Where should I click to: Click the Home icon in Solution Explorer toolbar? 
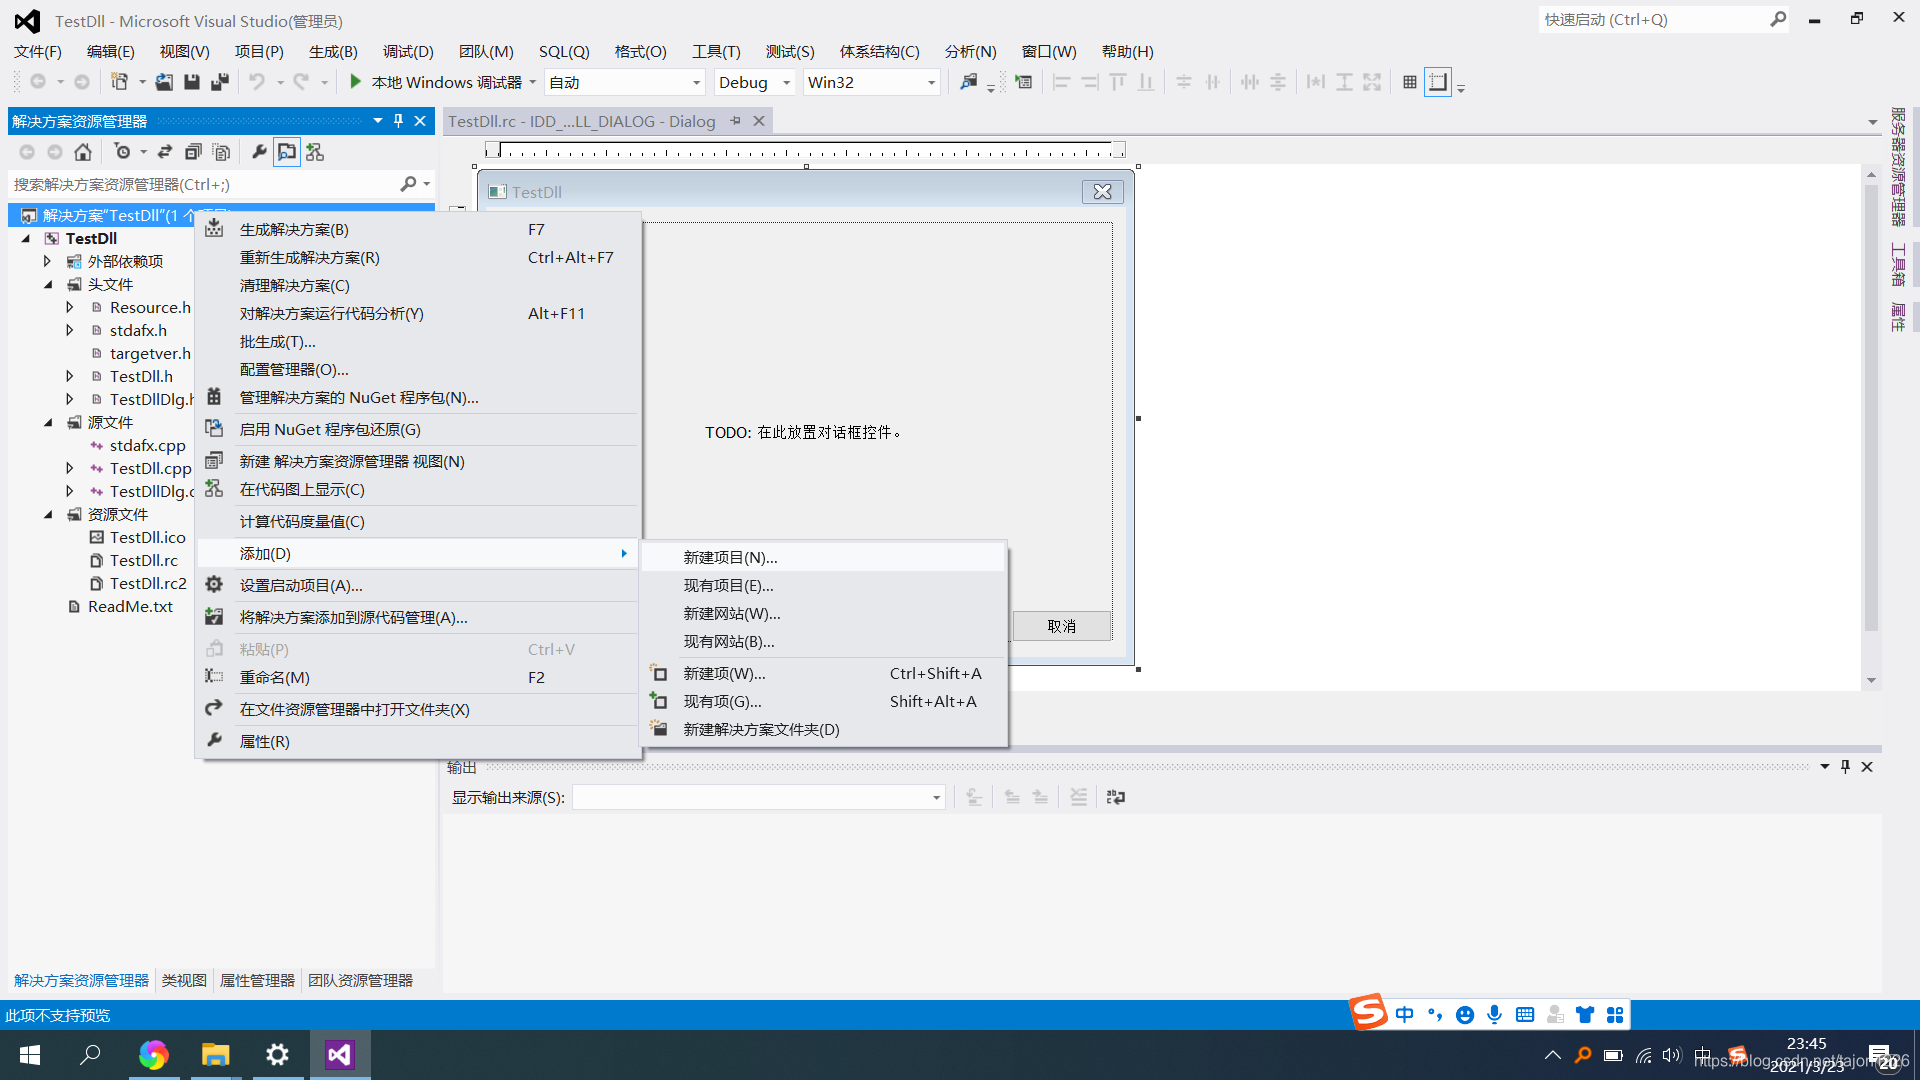tap(83, 152)
